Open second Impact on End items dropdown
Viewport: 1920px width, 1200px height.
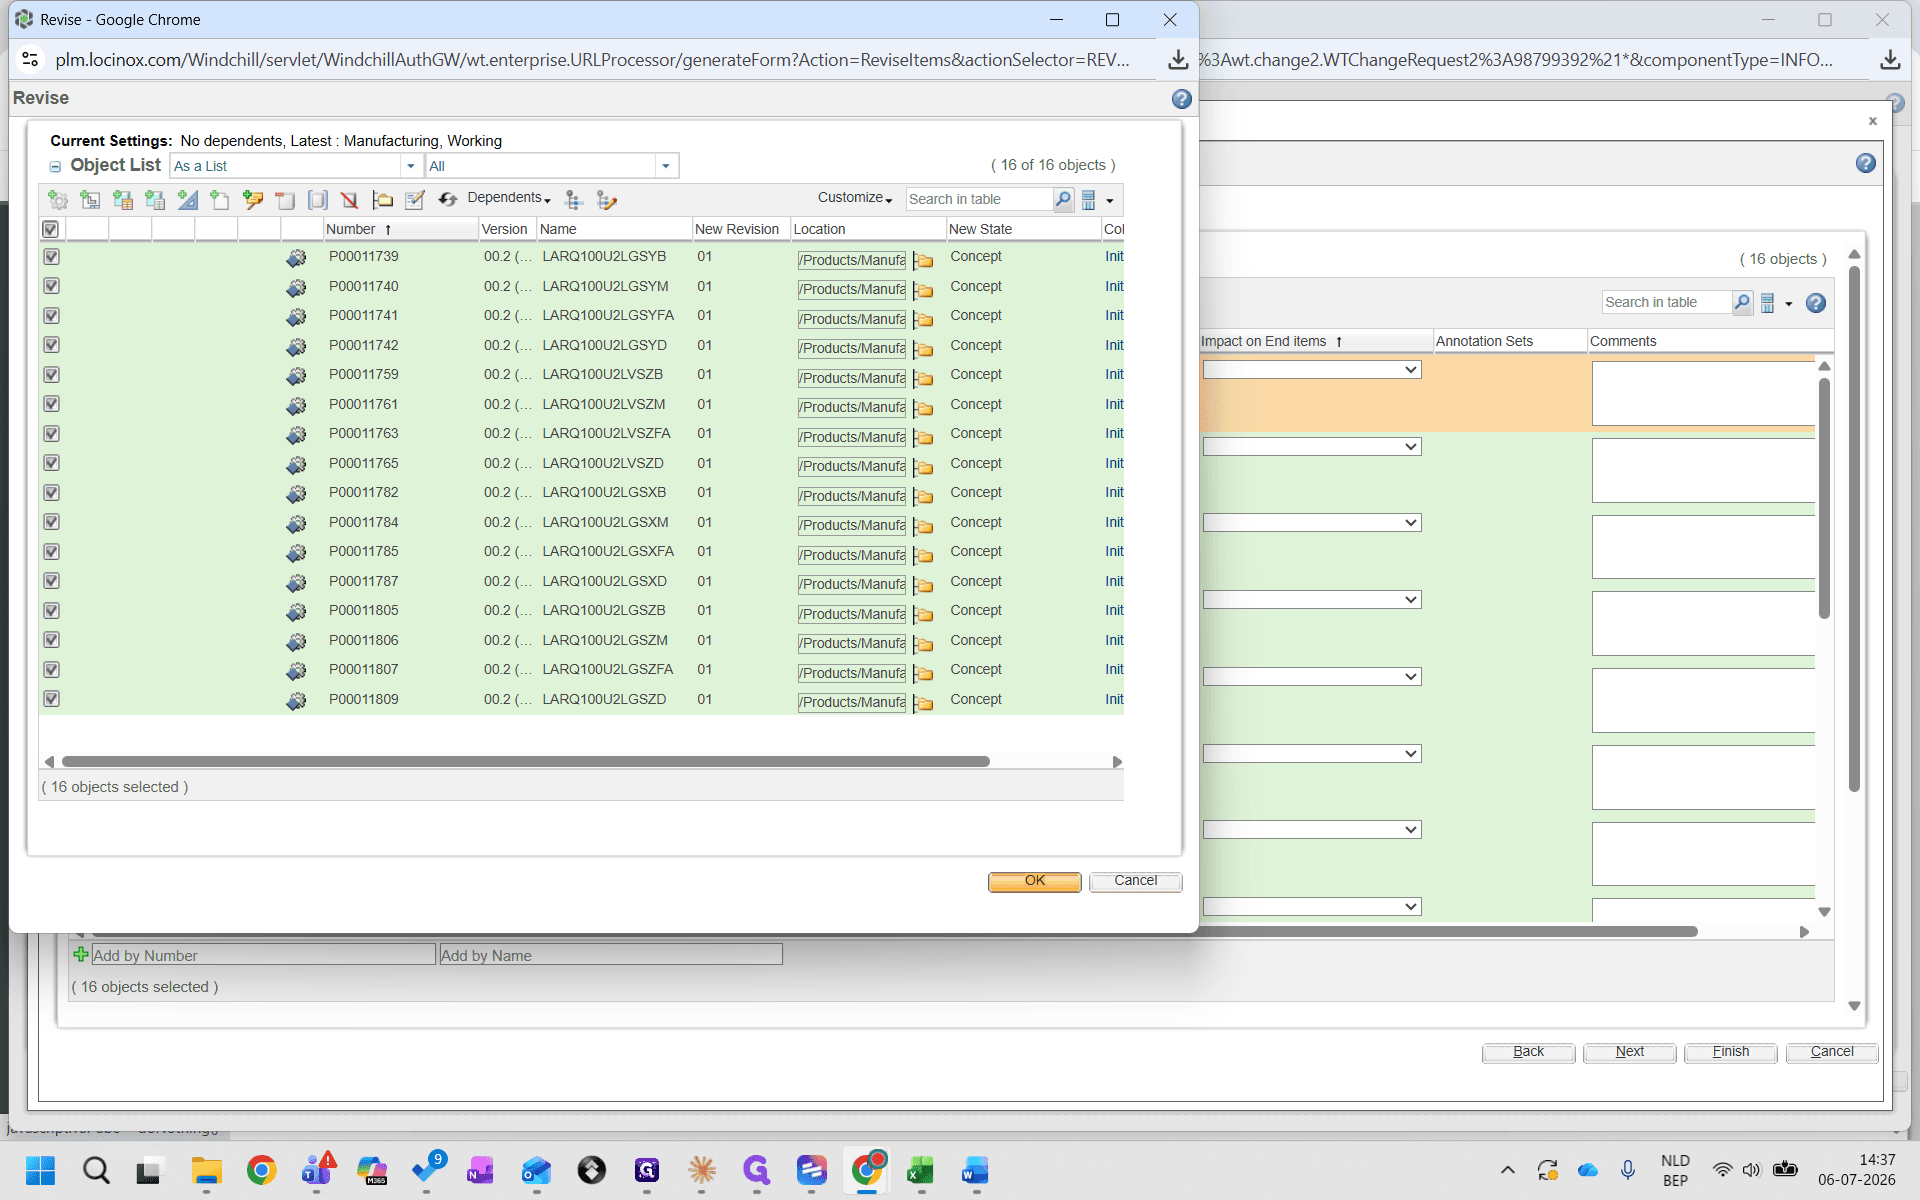click(x=1312, y=447)
